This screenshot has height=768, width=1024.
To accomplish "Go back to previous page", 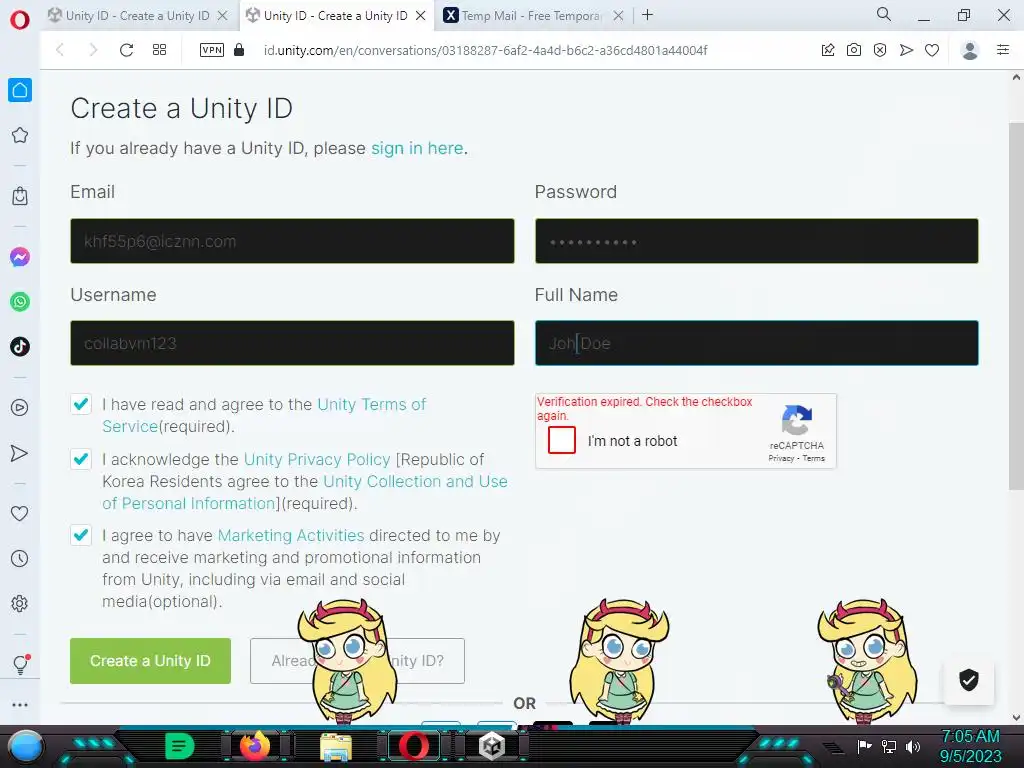I will point(60,50).
